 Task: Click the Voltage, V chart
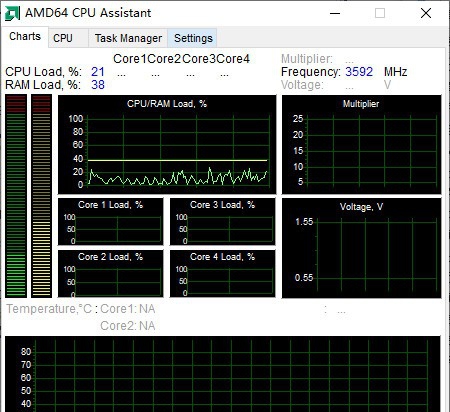click(x=362, y=248)
